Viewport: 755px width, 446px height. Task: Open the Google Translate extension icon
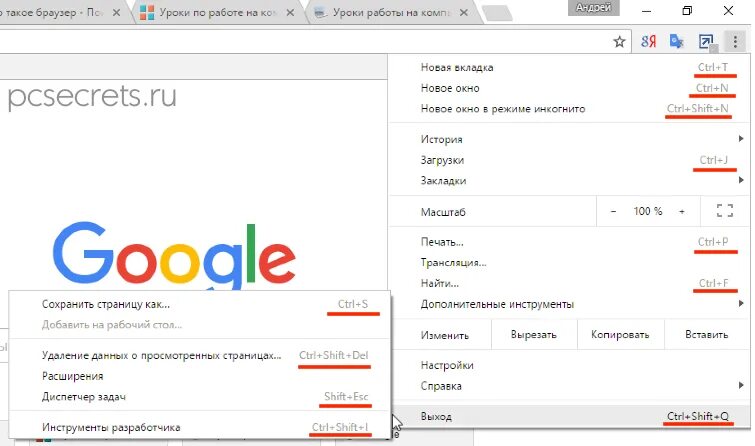(677, 41)
